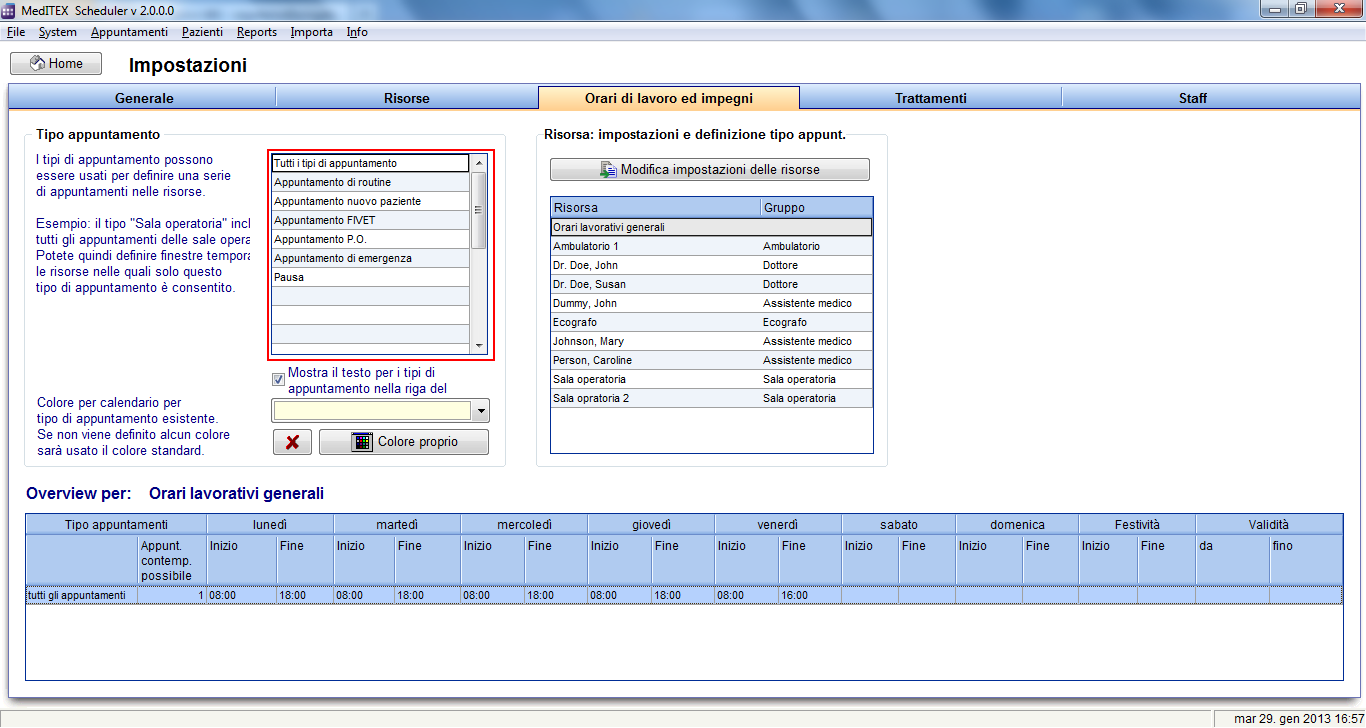Image resolution: width=1366 pixels, height=728 pixels.
Task: Select 'Appuntamento di emergenza' in the list
Action: (x=370, y=258)
